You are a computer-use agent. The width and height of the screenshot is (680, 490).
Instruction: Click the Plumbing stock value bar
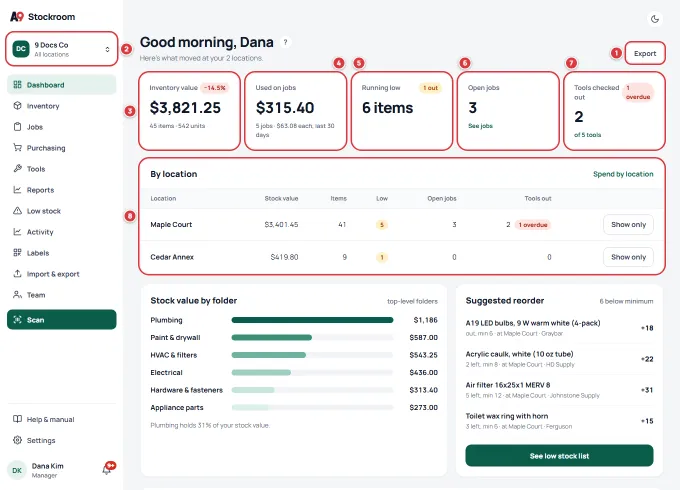[312, 320]
